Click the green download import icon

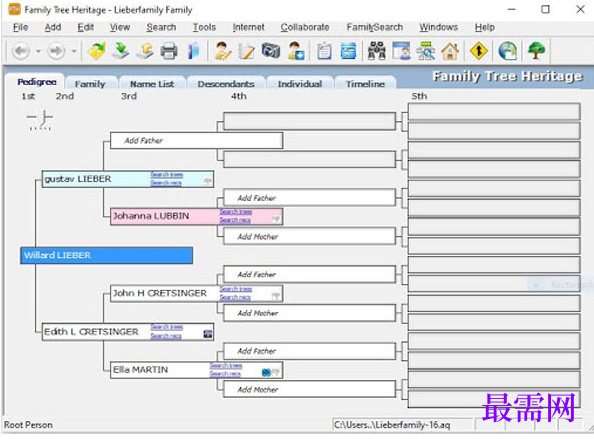point(120,51)
